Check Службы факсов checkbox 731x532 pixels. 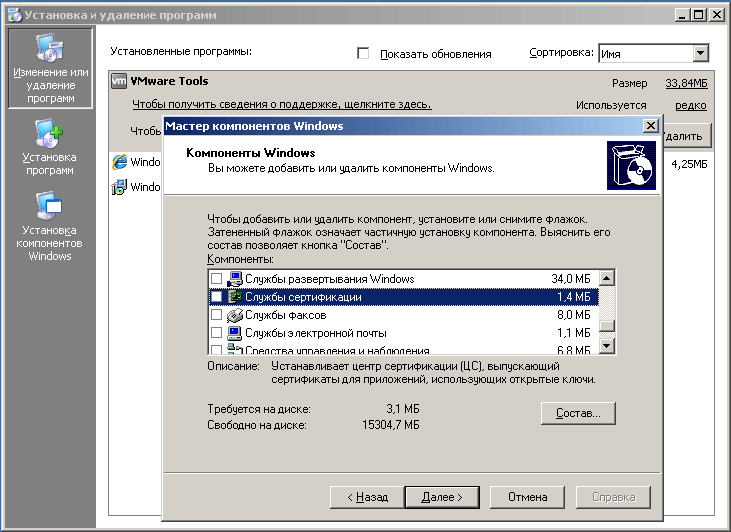(216, 315)
